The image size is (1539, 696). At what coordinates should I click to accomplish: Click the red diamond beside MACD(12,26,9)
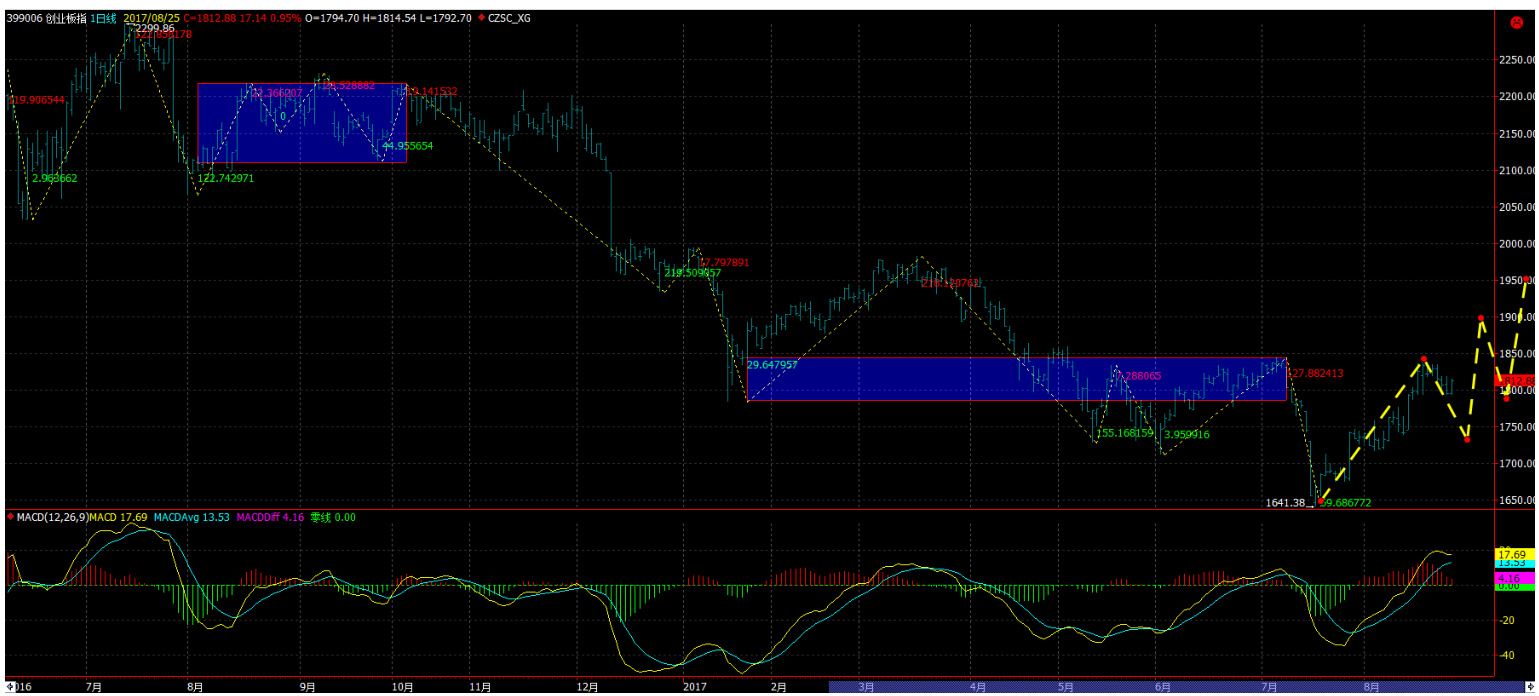pyautogui.click(x=11, y=517)
